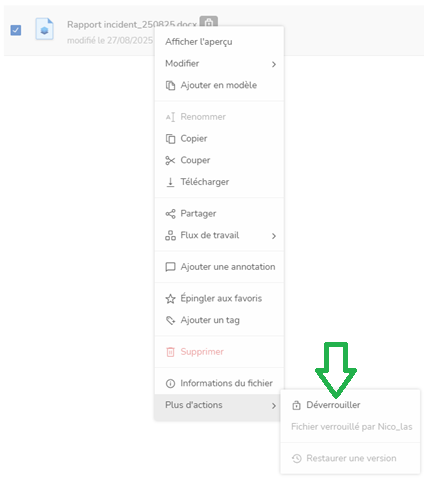
Task: Click the Partager share icon
Action: 170,214
